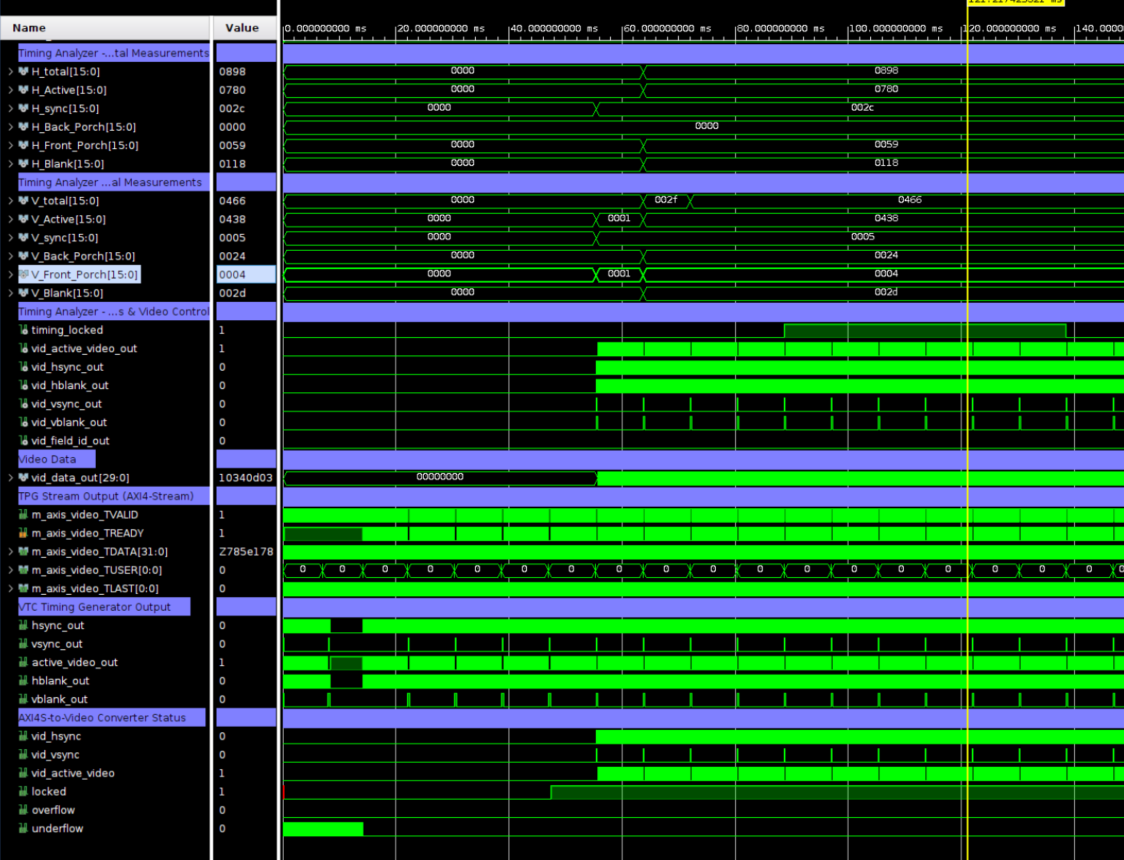Expand the H_total[15:0] bus

click(10, 72)
